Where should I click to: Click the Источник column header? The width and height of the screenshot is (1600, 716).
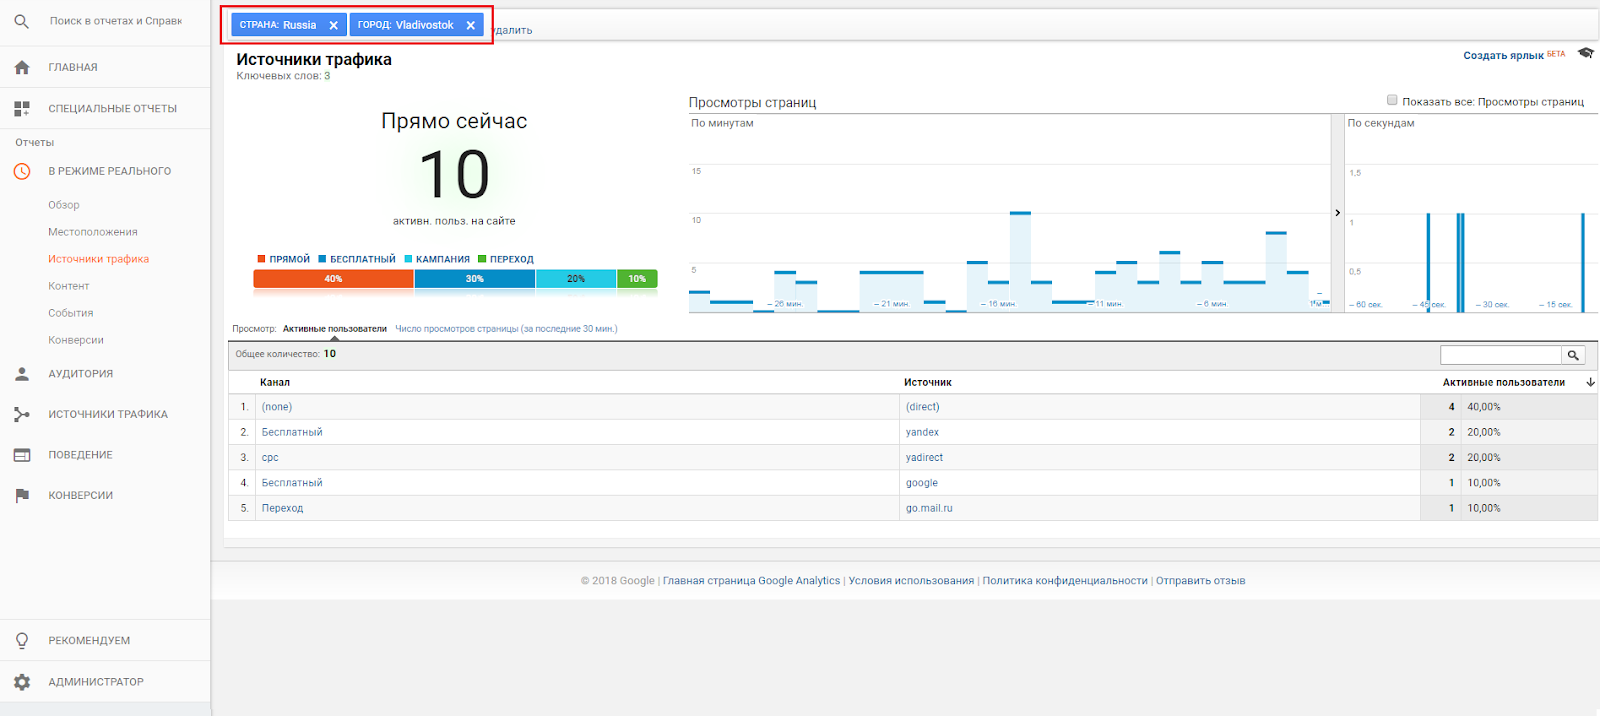[928, 383]
